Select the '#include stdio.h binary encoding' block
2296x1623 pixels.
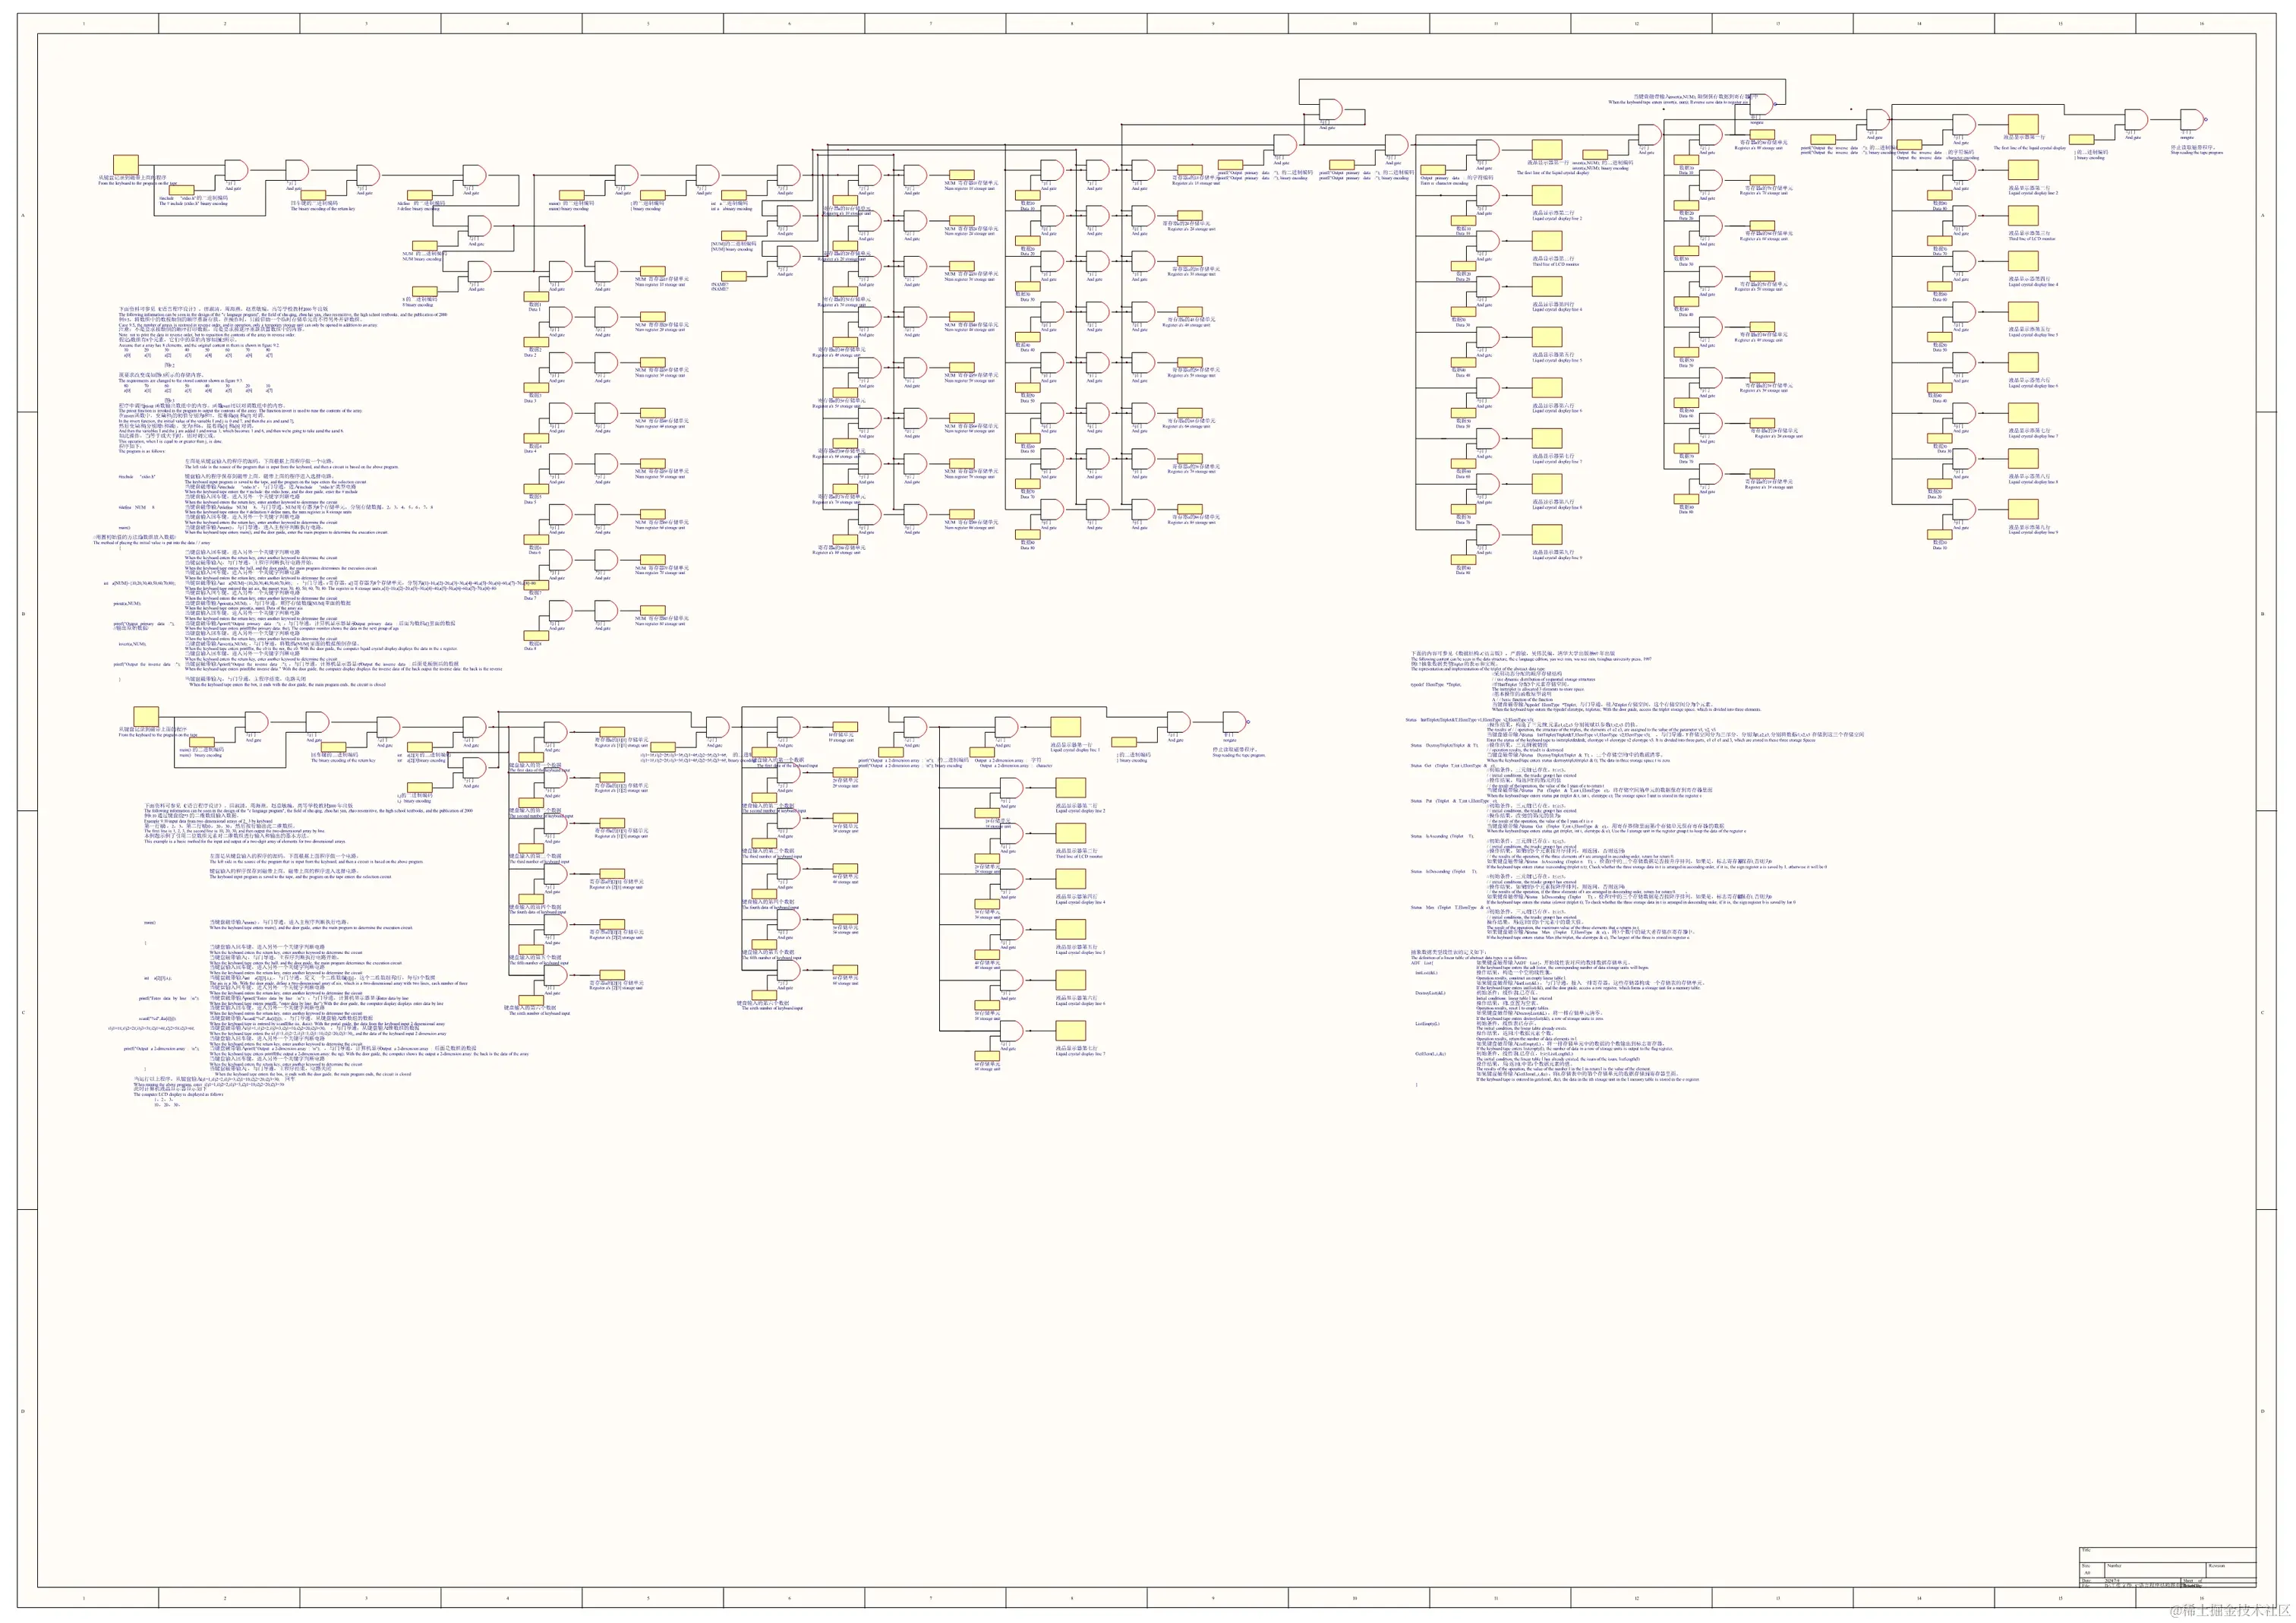181,190
